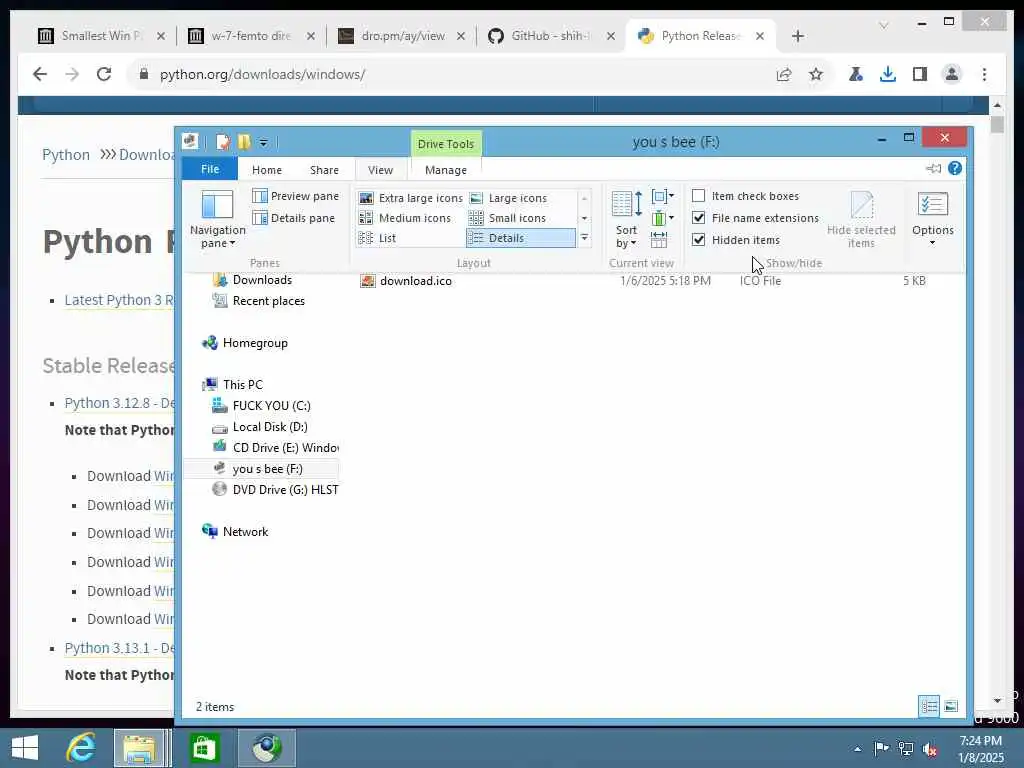Launch Internet Explorer from taskbar
This screenshot has width=1024, height=768.
coord(81,748)
